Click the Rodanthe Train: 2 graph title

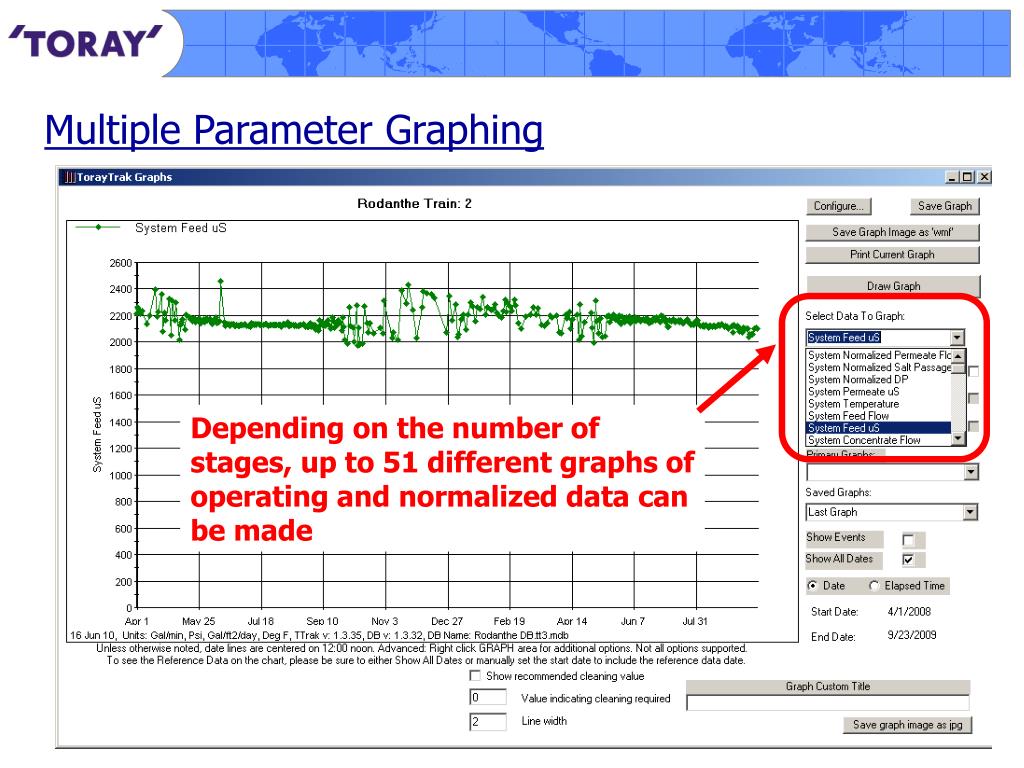pos(414,204)
